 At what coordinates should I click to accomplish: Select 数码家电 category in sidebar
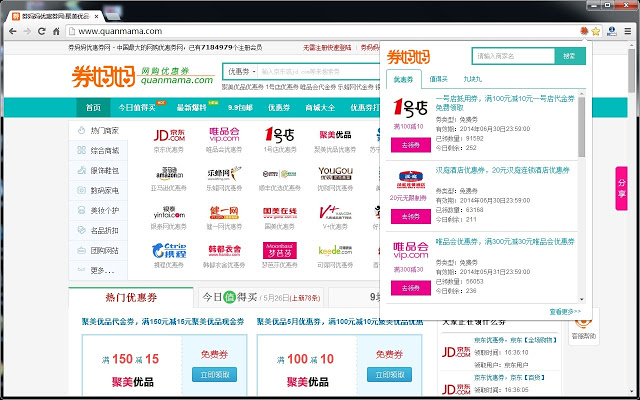click(x=104, y=190)
